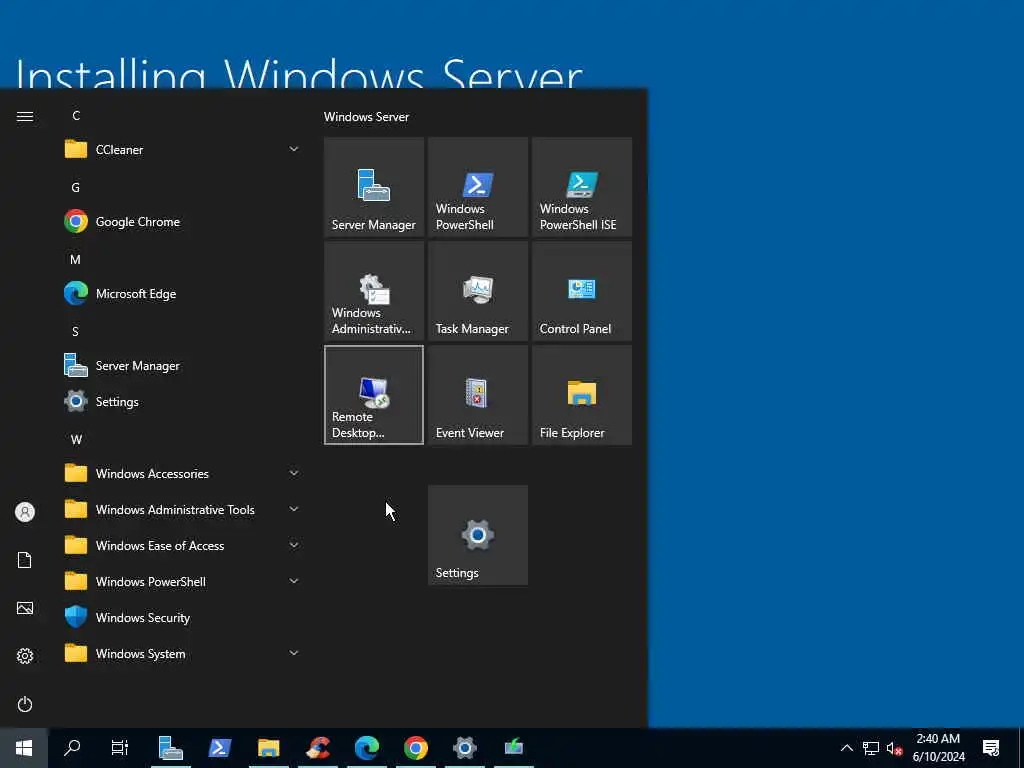Switch to Google Chrome on the taskbar
This screenshot has height=768, width=1024.
tap(415, 748)
